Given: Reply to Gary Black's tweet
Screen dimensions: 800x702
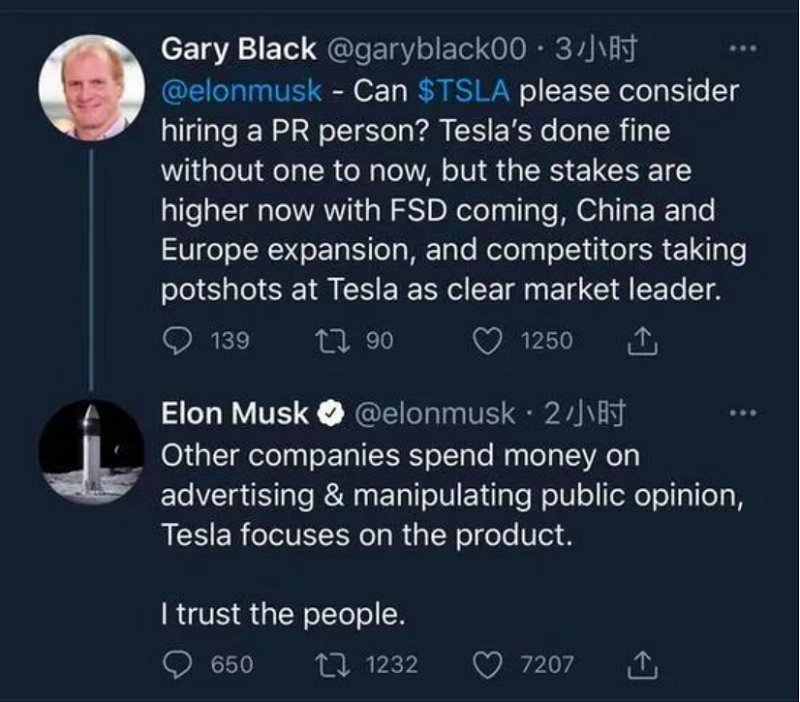Looking at the screenshot, I should click(177, 342).
